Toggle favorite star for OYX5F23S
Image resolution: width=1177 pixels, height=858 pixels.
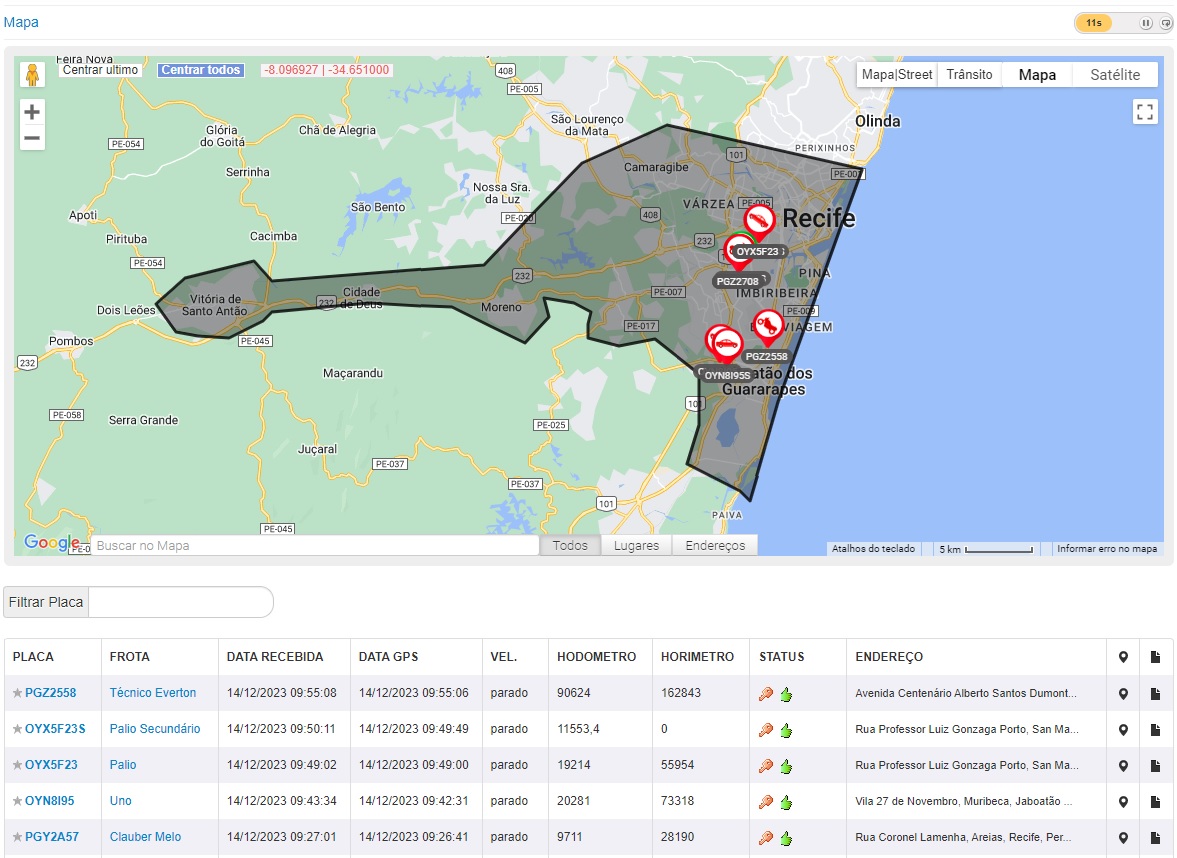17,729
